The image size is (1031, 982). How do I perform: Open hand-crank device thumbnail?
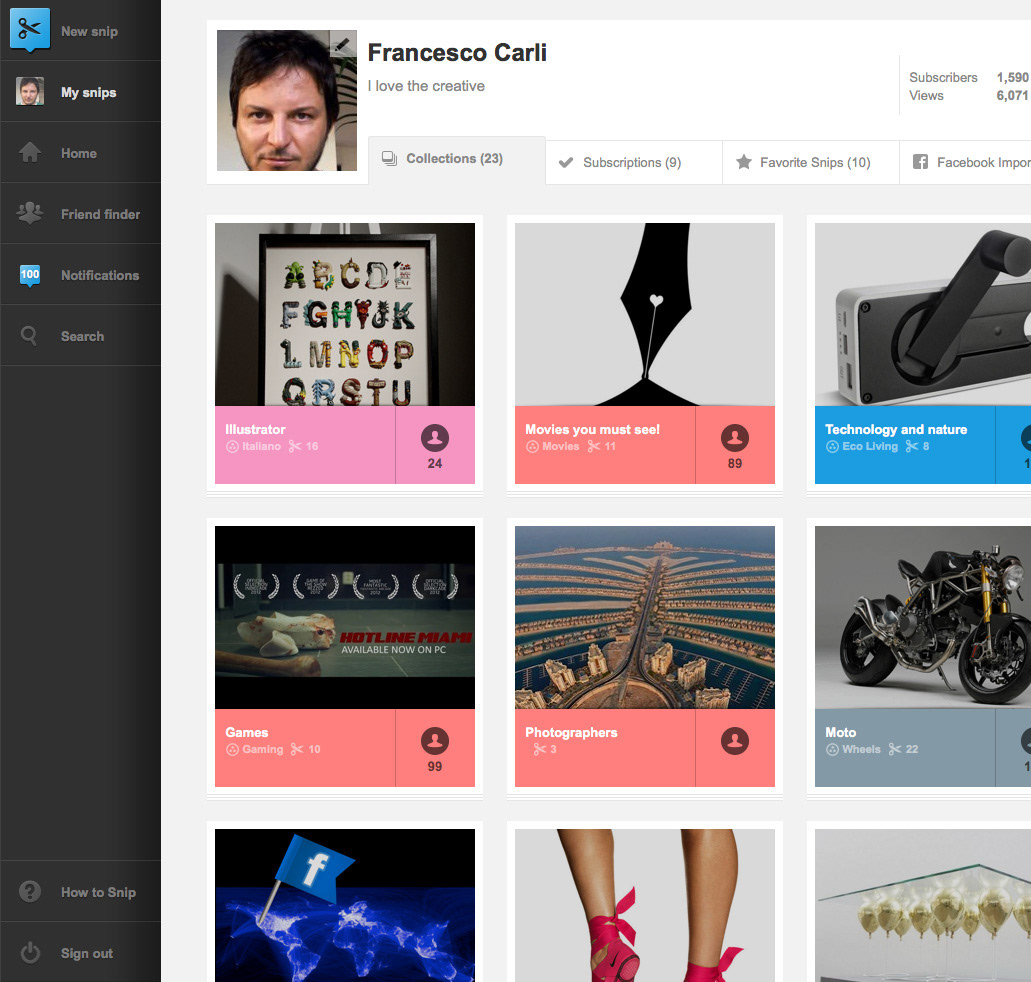click(923, 314)
